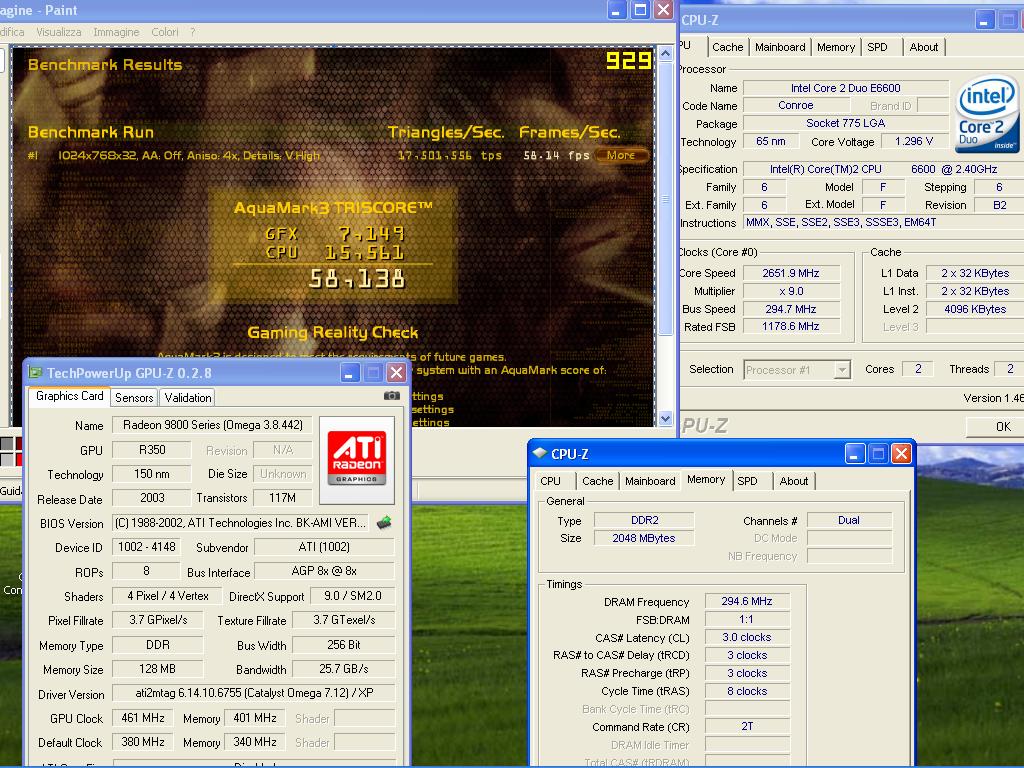Click the 2651.9 MHz Core Speed value
Image resolution: width=1024 pixels, height=768 pixels.
click(791, 273)
